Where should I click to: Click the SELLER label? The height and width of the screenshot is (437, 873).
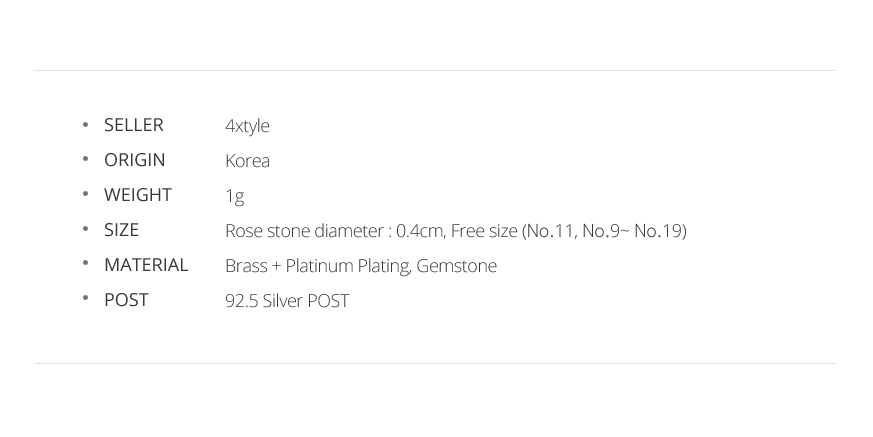(x=133, y=125)
